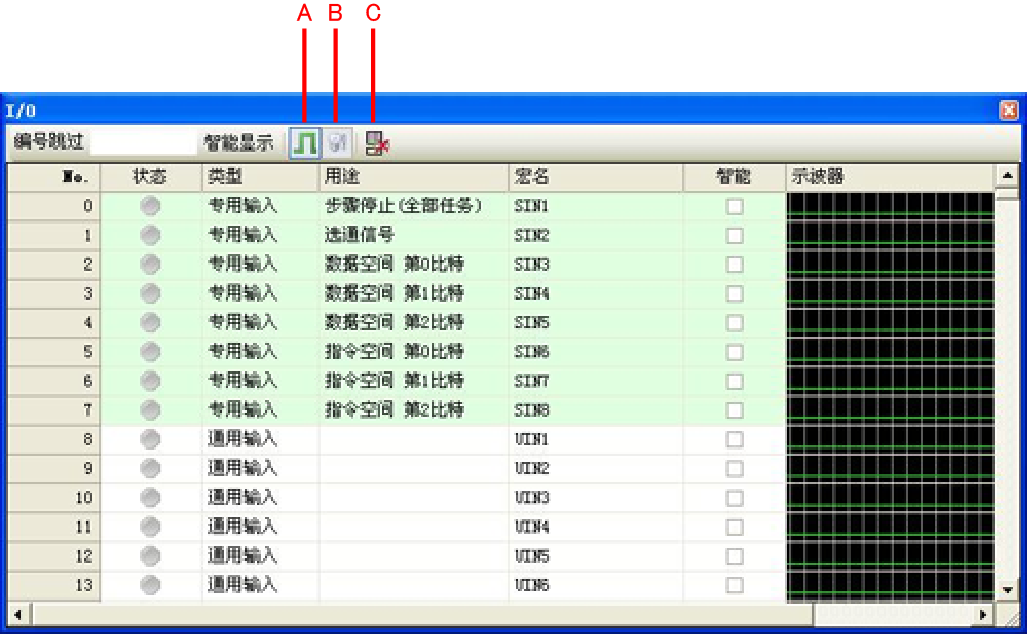Click the oscilloscope trace for row 0
The height and width of the screenshot is (634, 1027).
pos(889,206)
